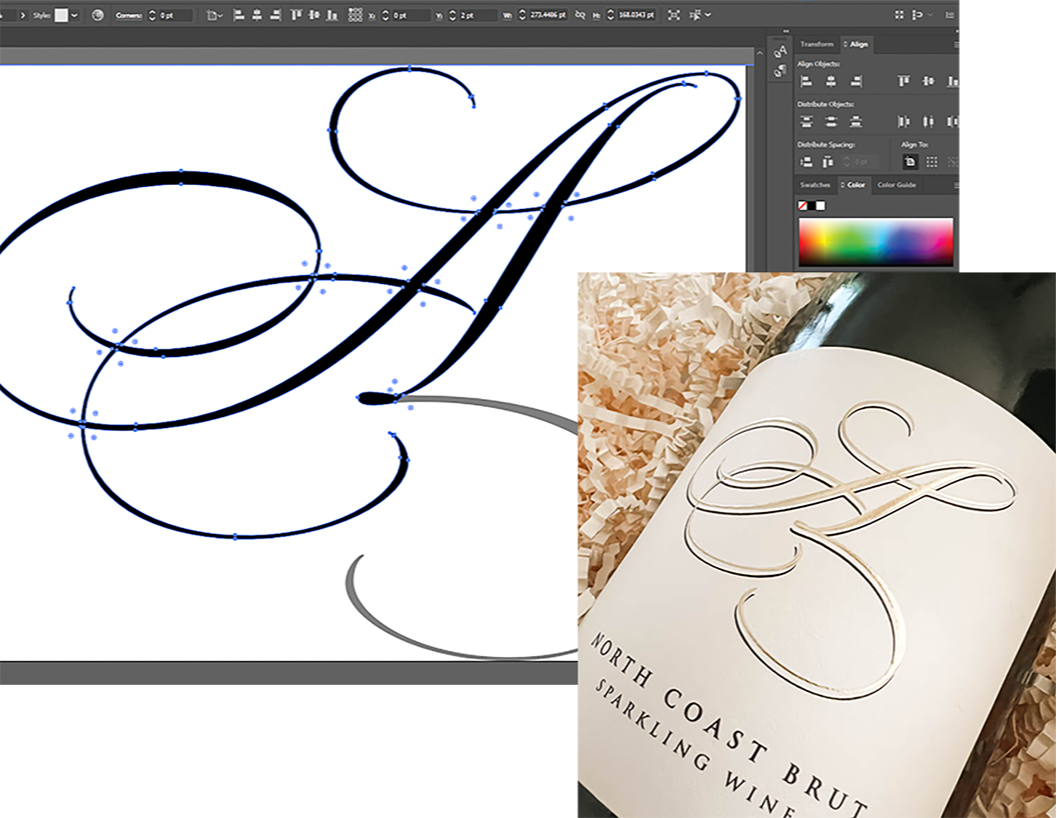Select the white color swatch
This screenshot has height=818, width=1057.
820,206
